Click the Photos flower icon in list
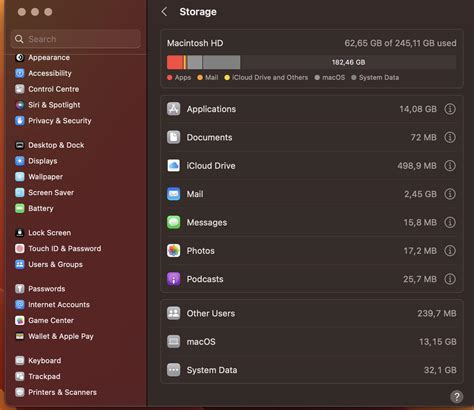The image size is (474, 410). click(174, 251)
